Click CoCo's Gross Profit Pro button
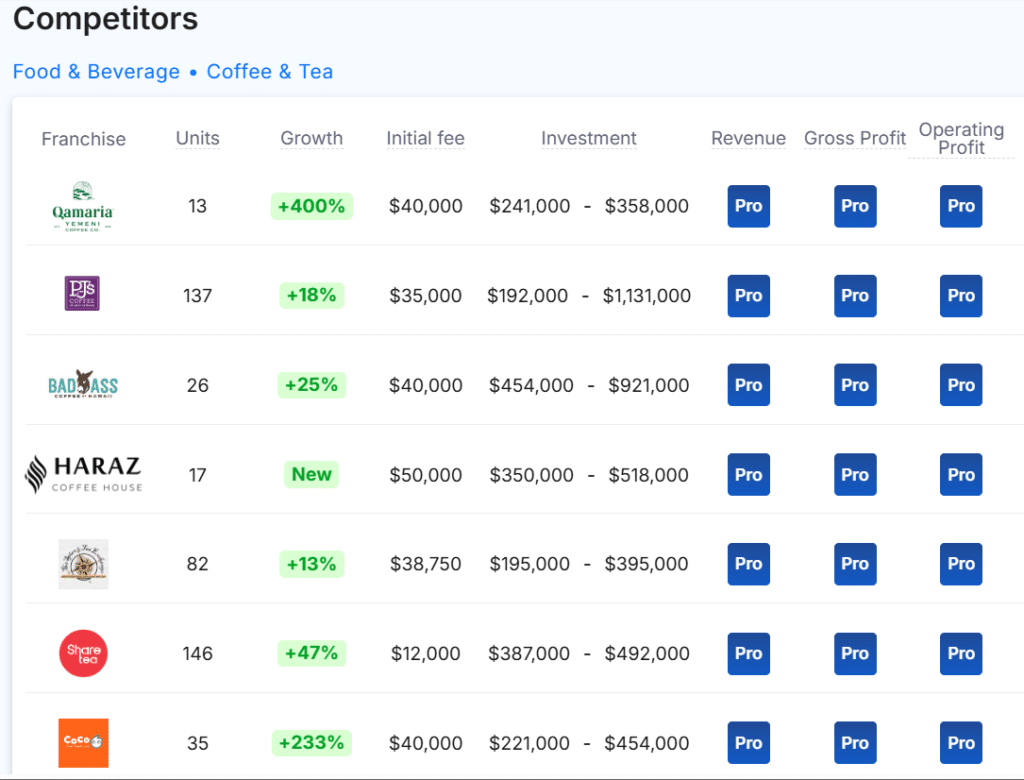 (855, 743)
